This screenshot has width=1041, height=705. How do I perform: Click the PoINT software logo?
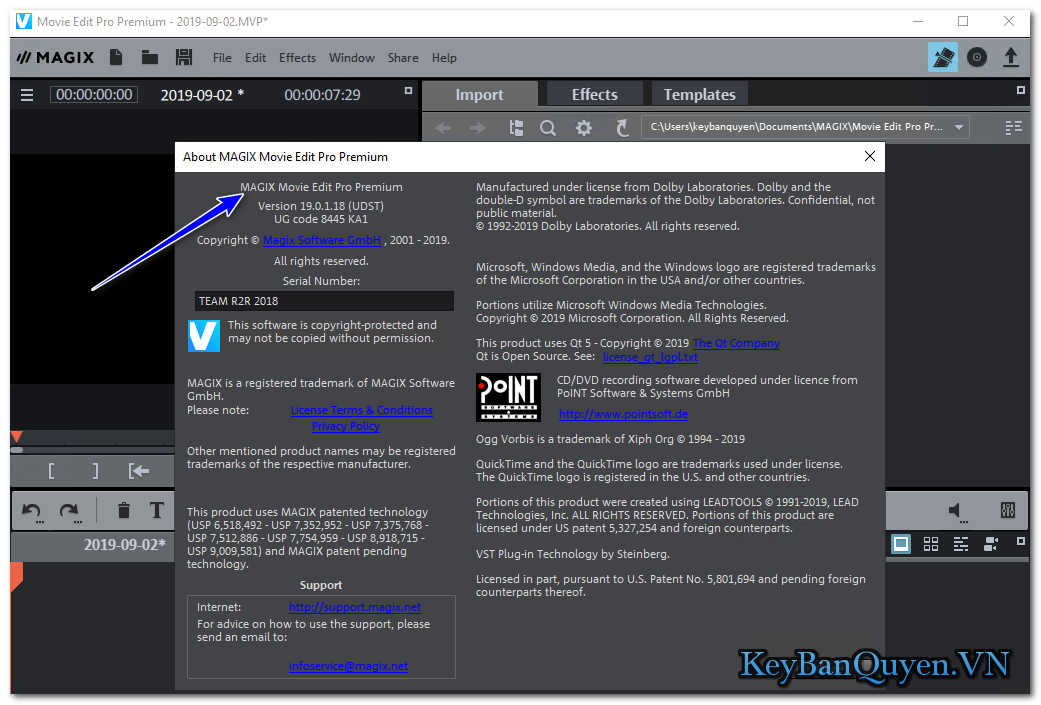508,397
